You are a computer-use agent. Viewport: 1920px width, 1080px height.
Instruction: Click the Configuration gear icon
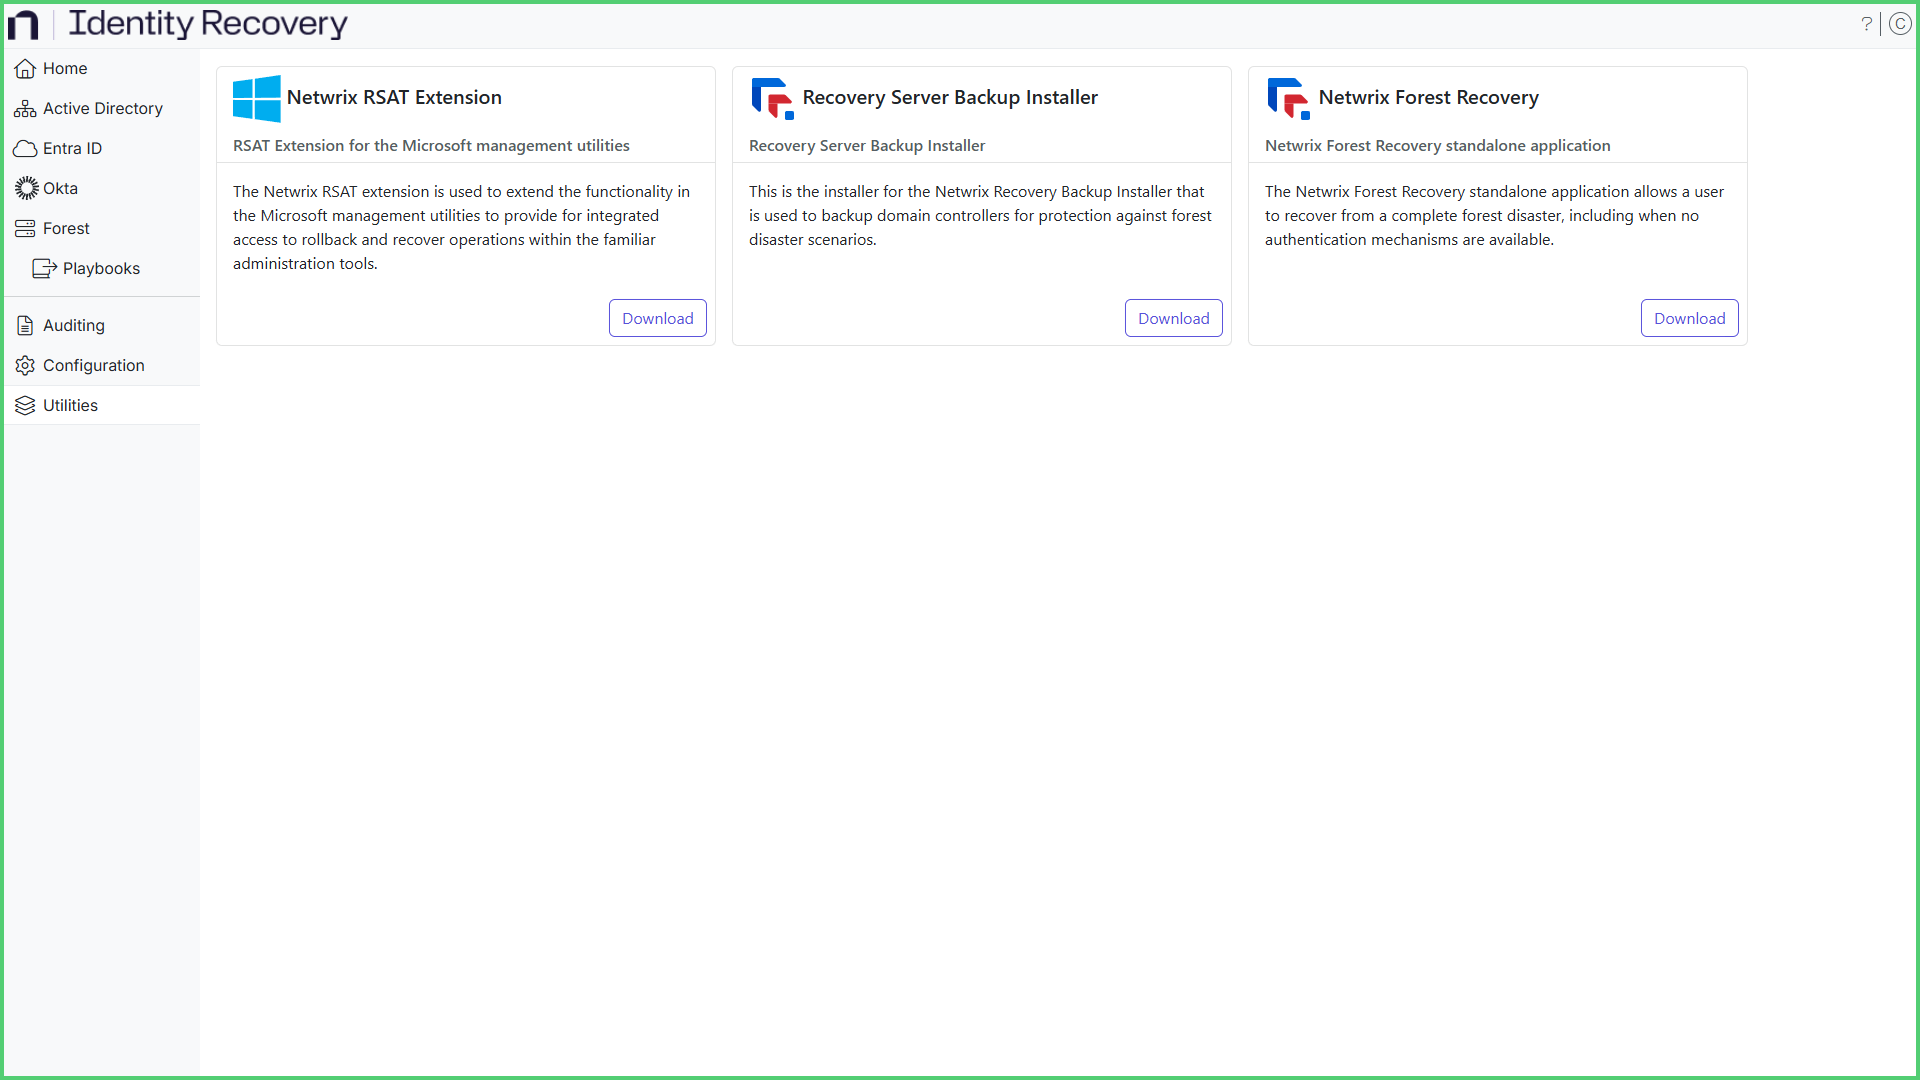click(25, 366)
